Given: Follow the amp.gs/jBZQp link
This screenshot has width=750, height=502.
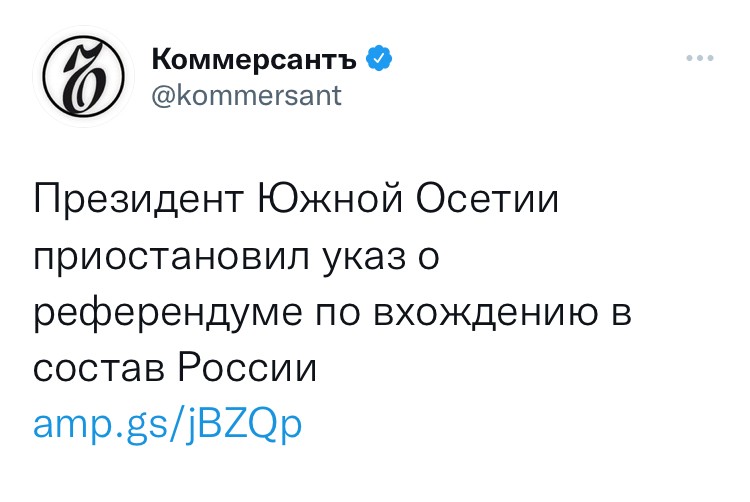Looking at the screenshot, I should [167, 424].
